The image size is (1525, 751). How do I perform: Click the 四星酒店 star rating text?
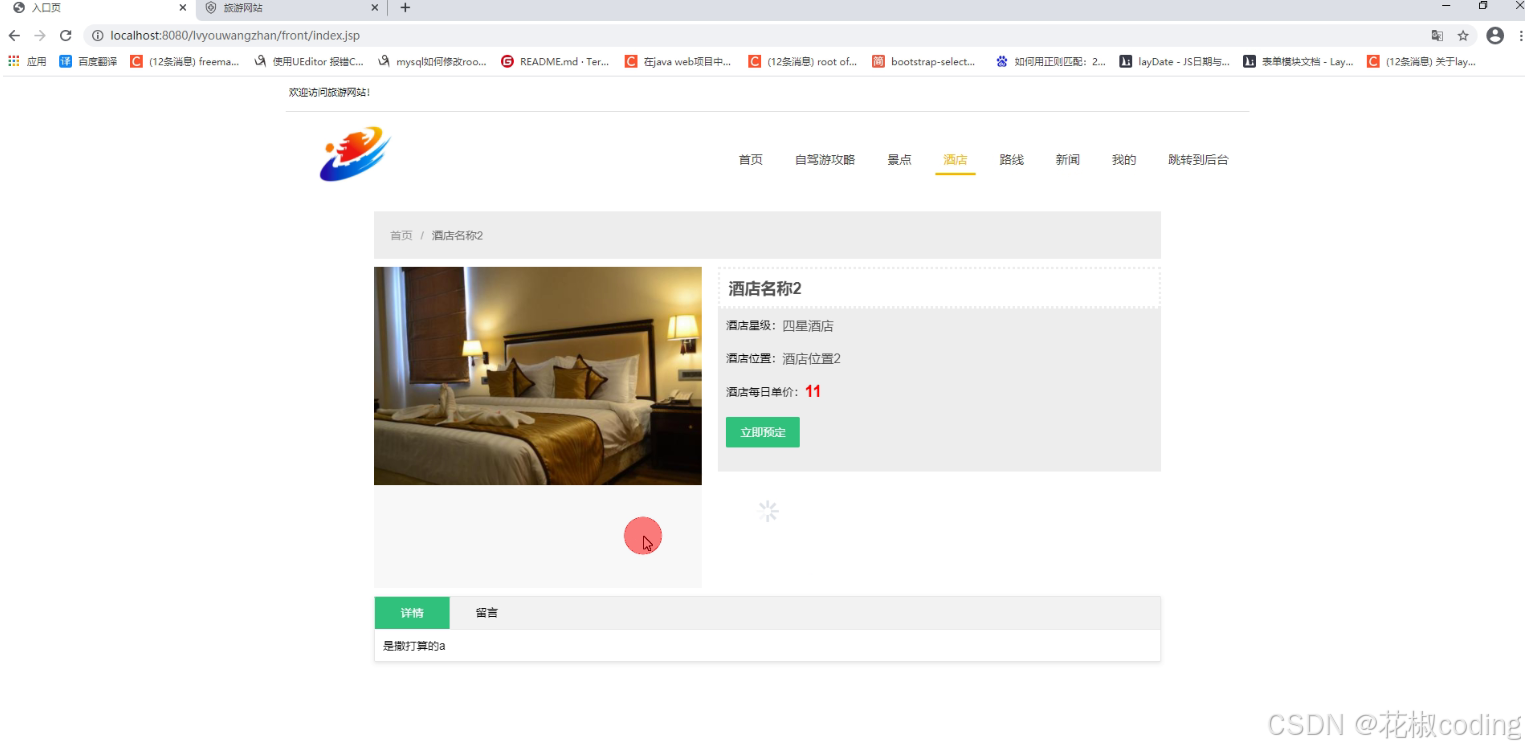point(808,326)
